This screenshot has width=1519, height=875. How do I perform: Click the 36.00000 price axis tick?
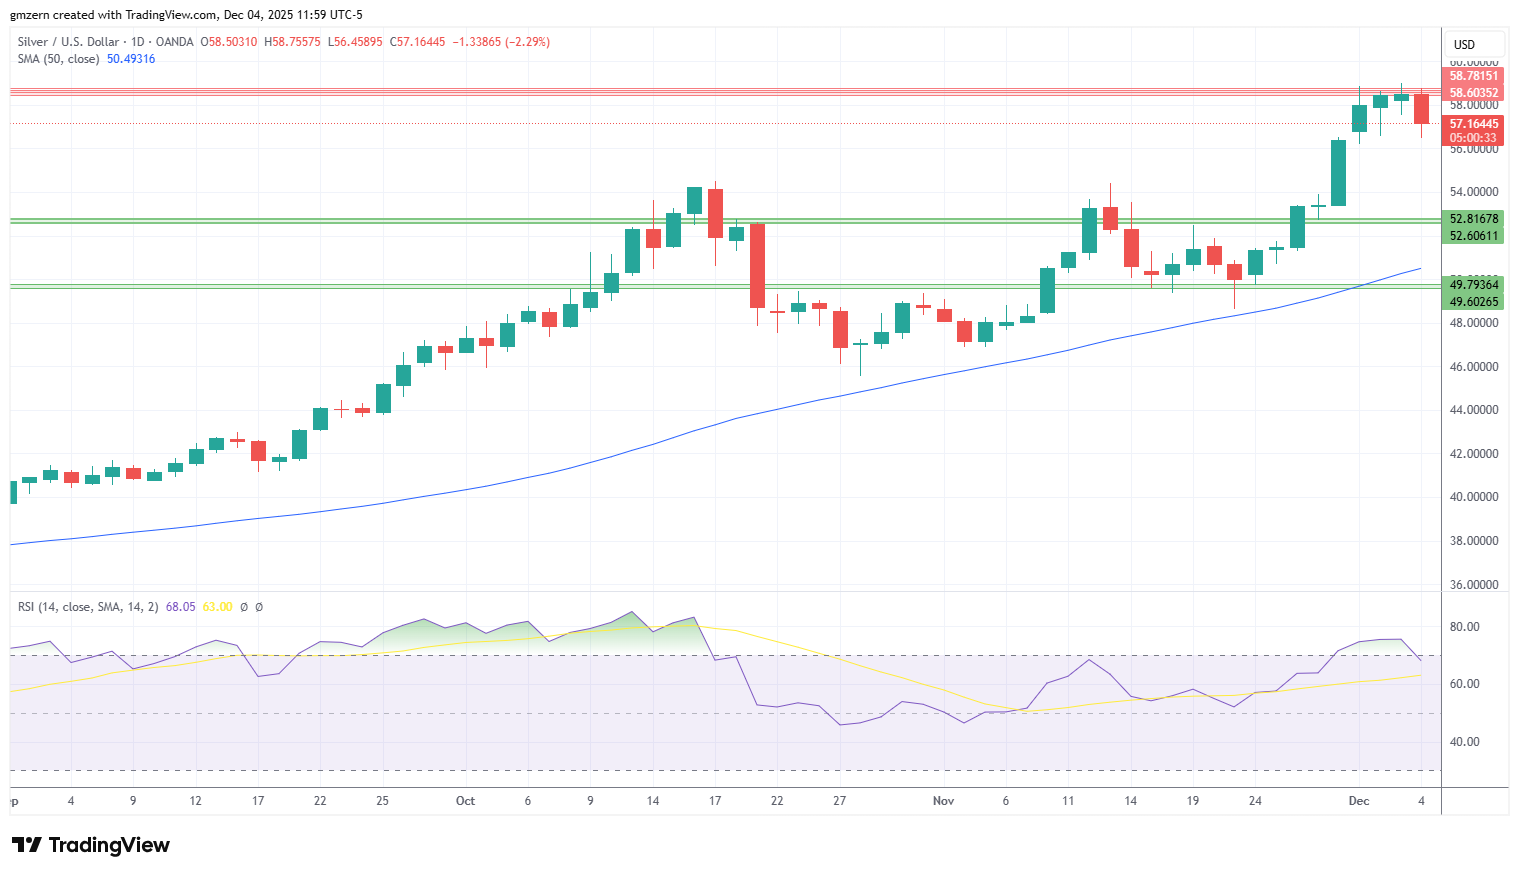click(x=1474, y=585)
